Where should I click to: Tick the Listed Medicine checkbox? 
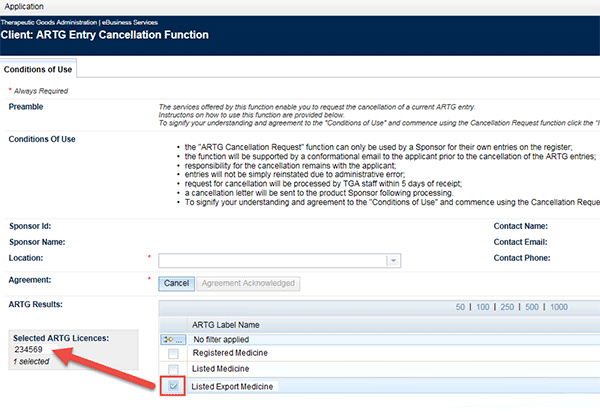coord(174,370)
